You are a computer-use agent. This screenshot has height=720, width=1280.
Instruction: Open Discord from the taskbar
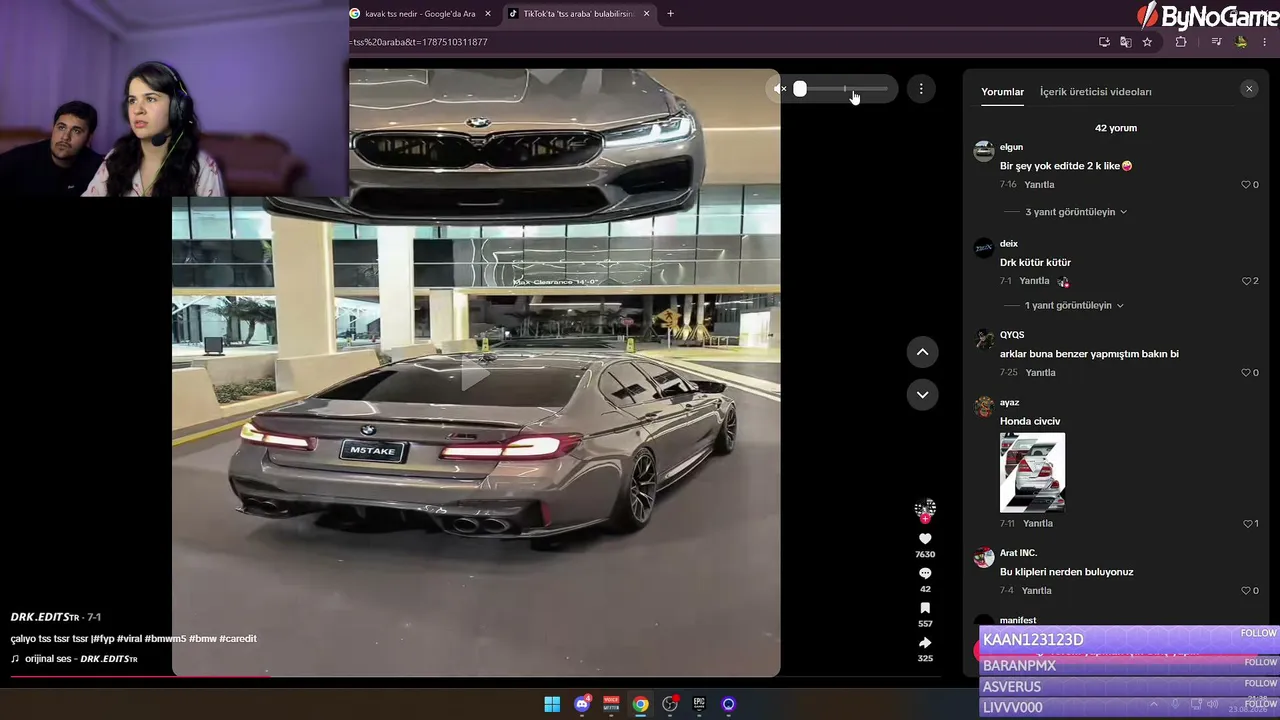(582, 704)
